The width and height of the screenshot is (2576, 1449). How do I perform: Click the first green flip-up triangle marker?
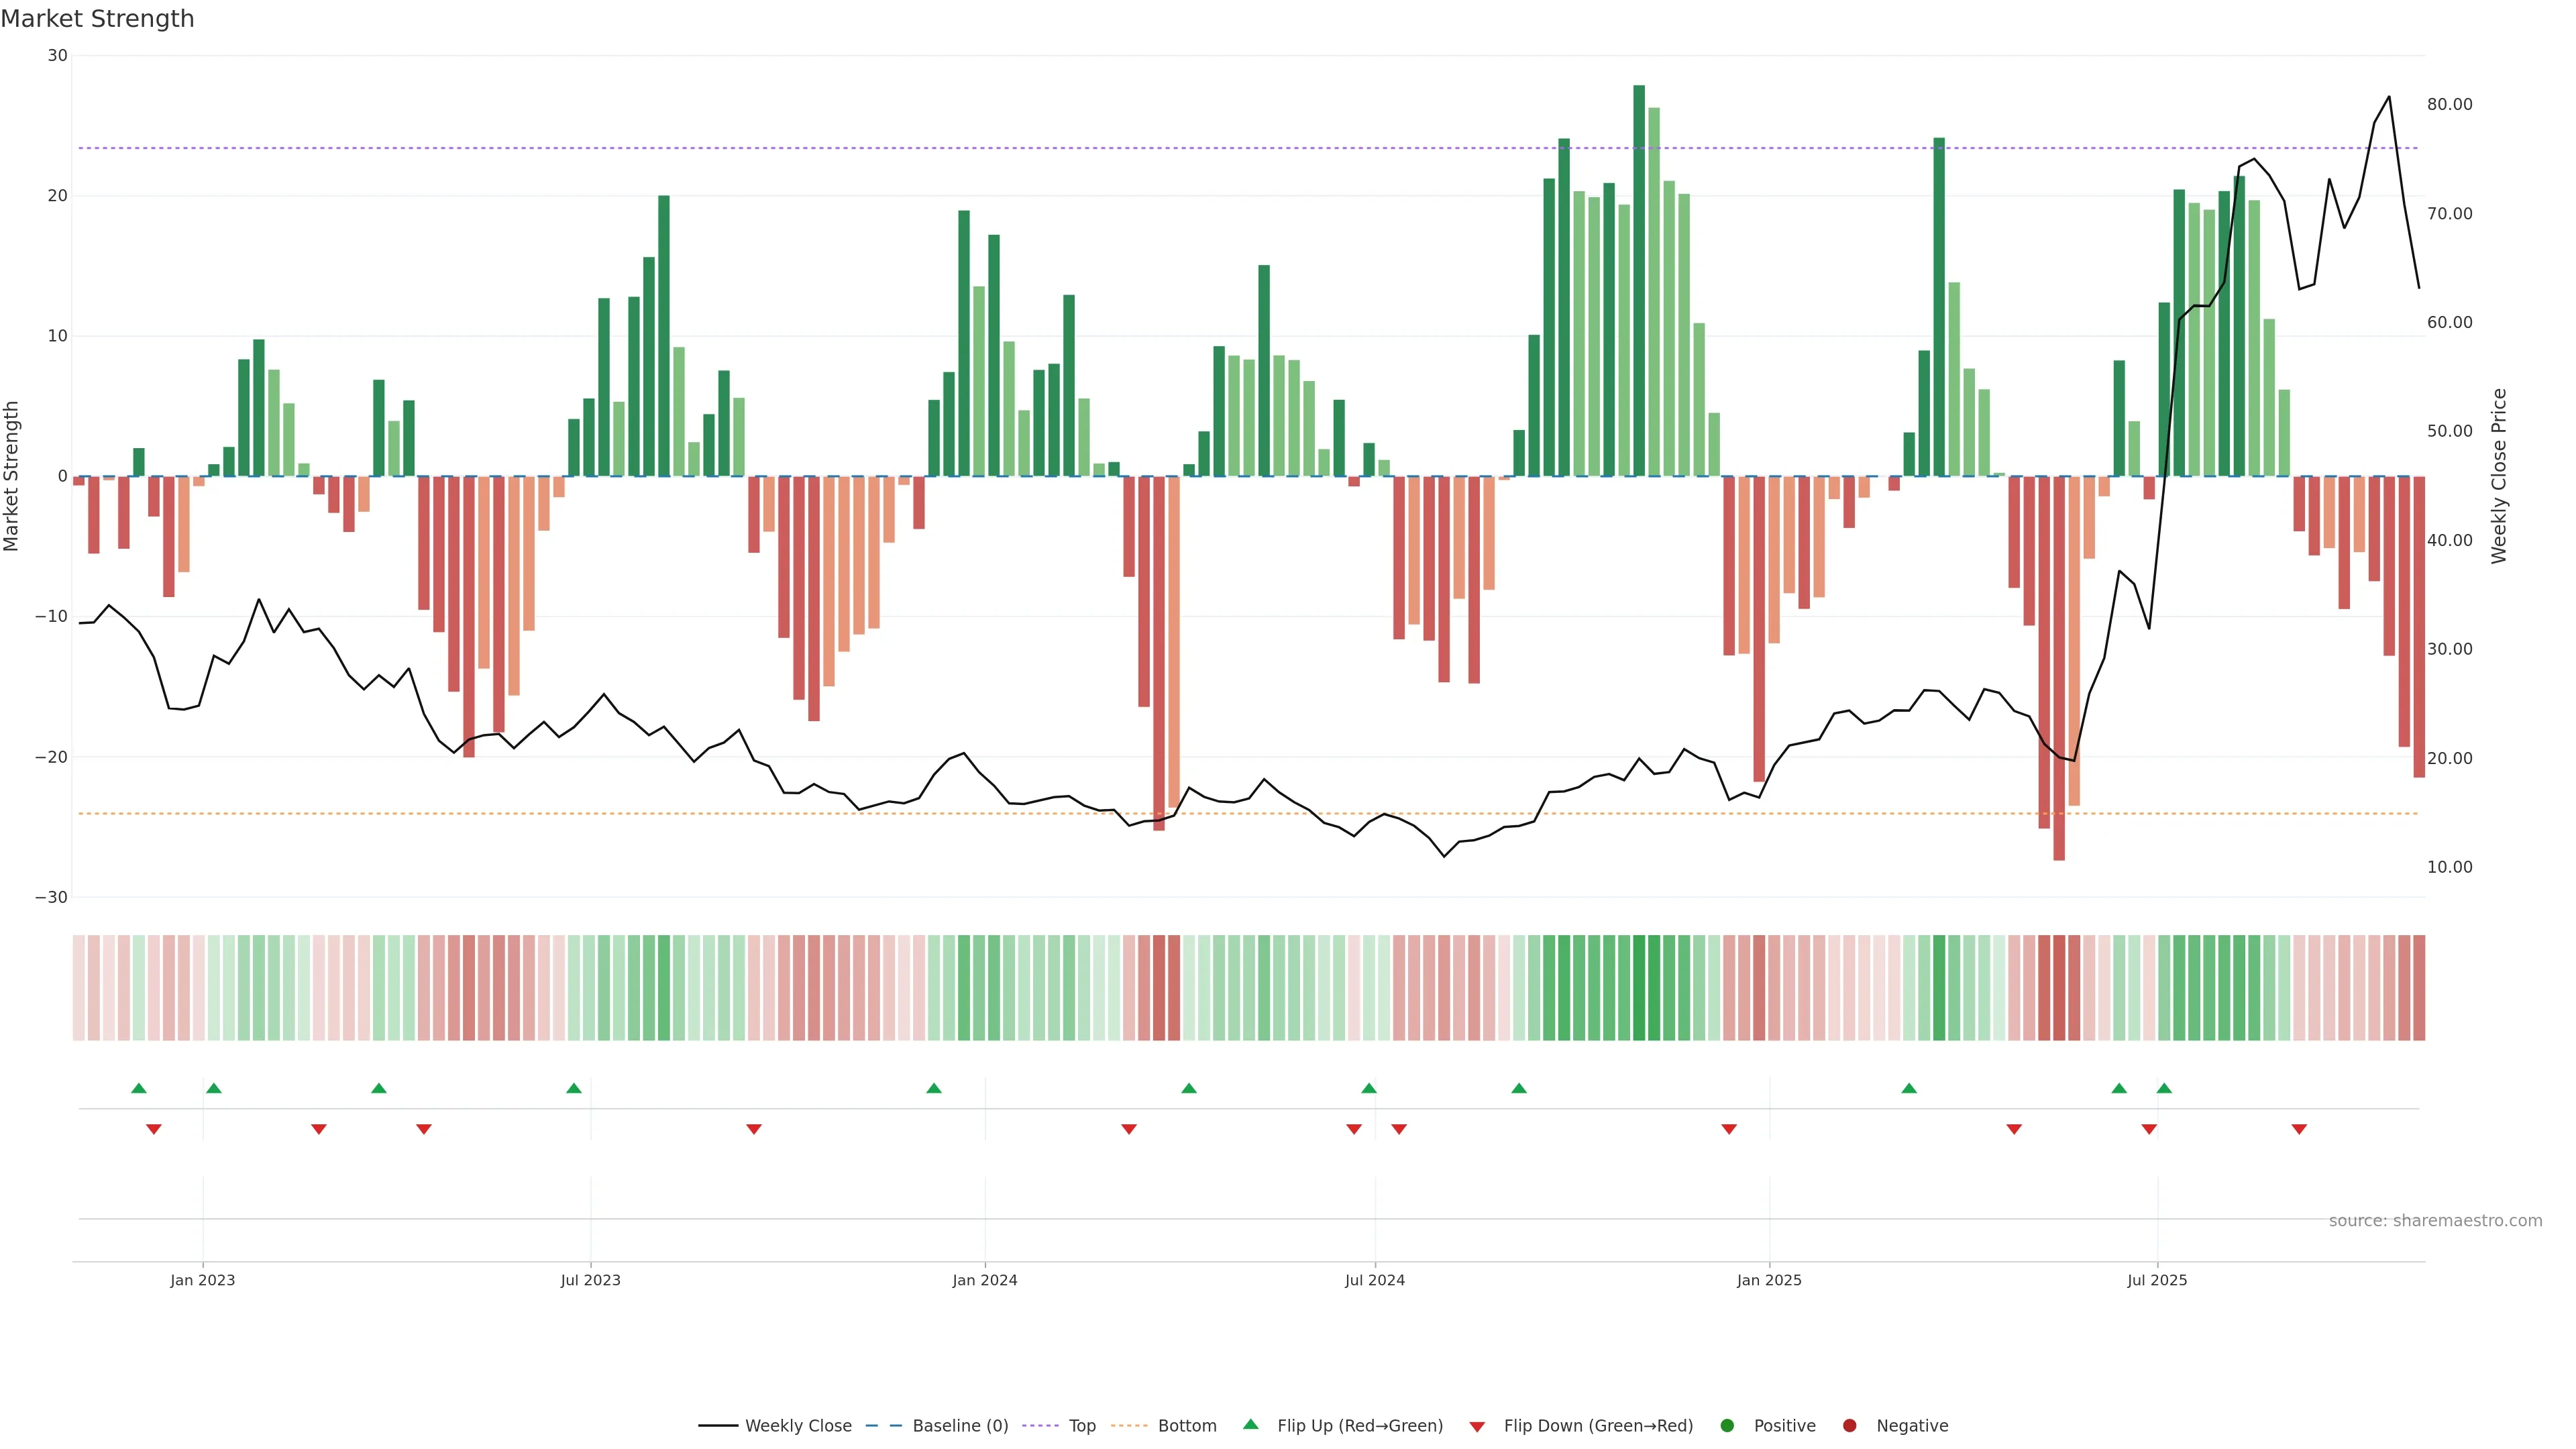139,1088
